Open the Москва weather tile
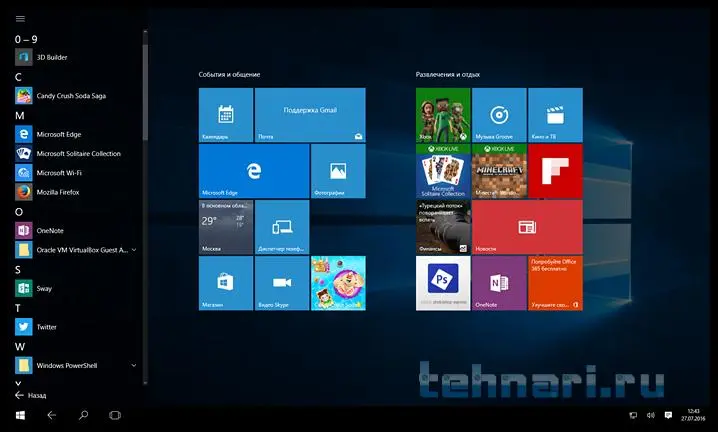The height and width of the screenshot is (432, 718). tap(226, 227)
